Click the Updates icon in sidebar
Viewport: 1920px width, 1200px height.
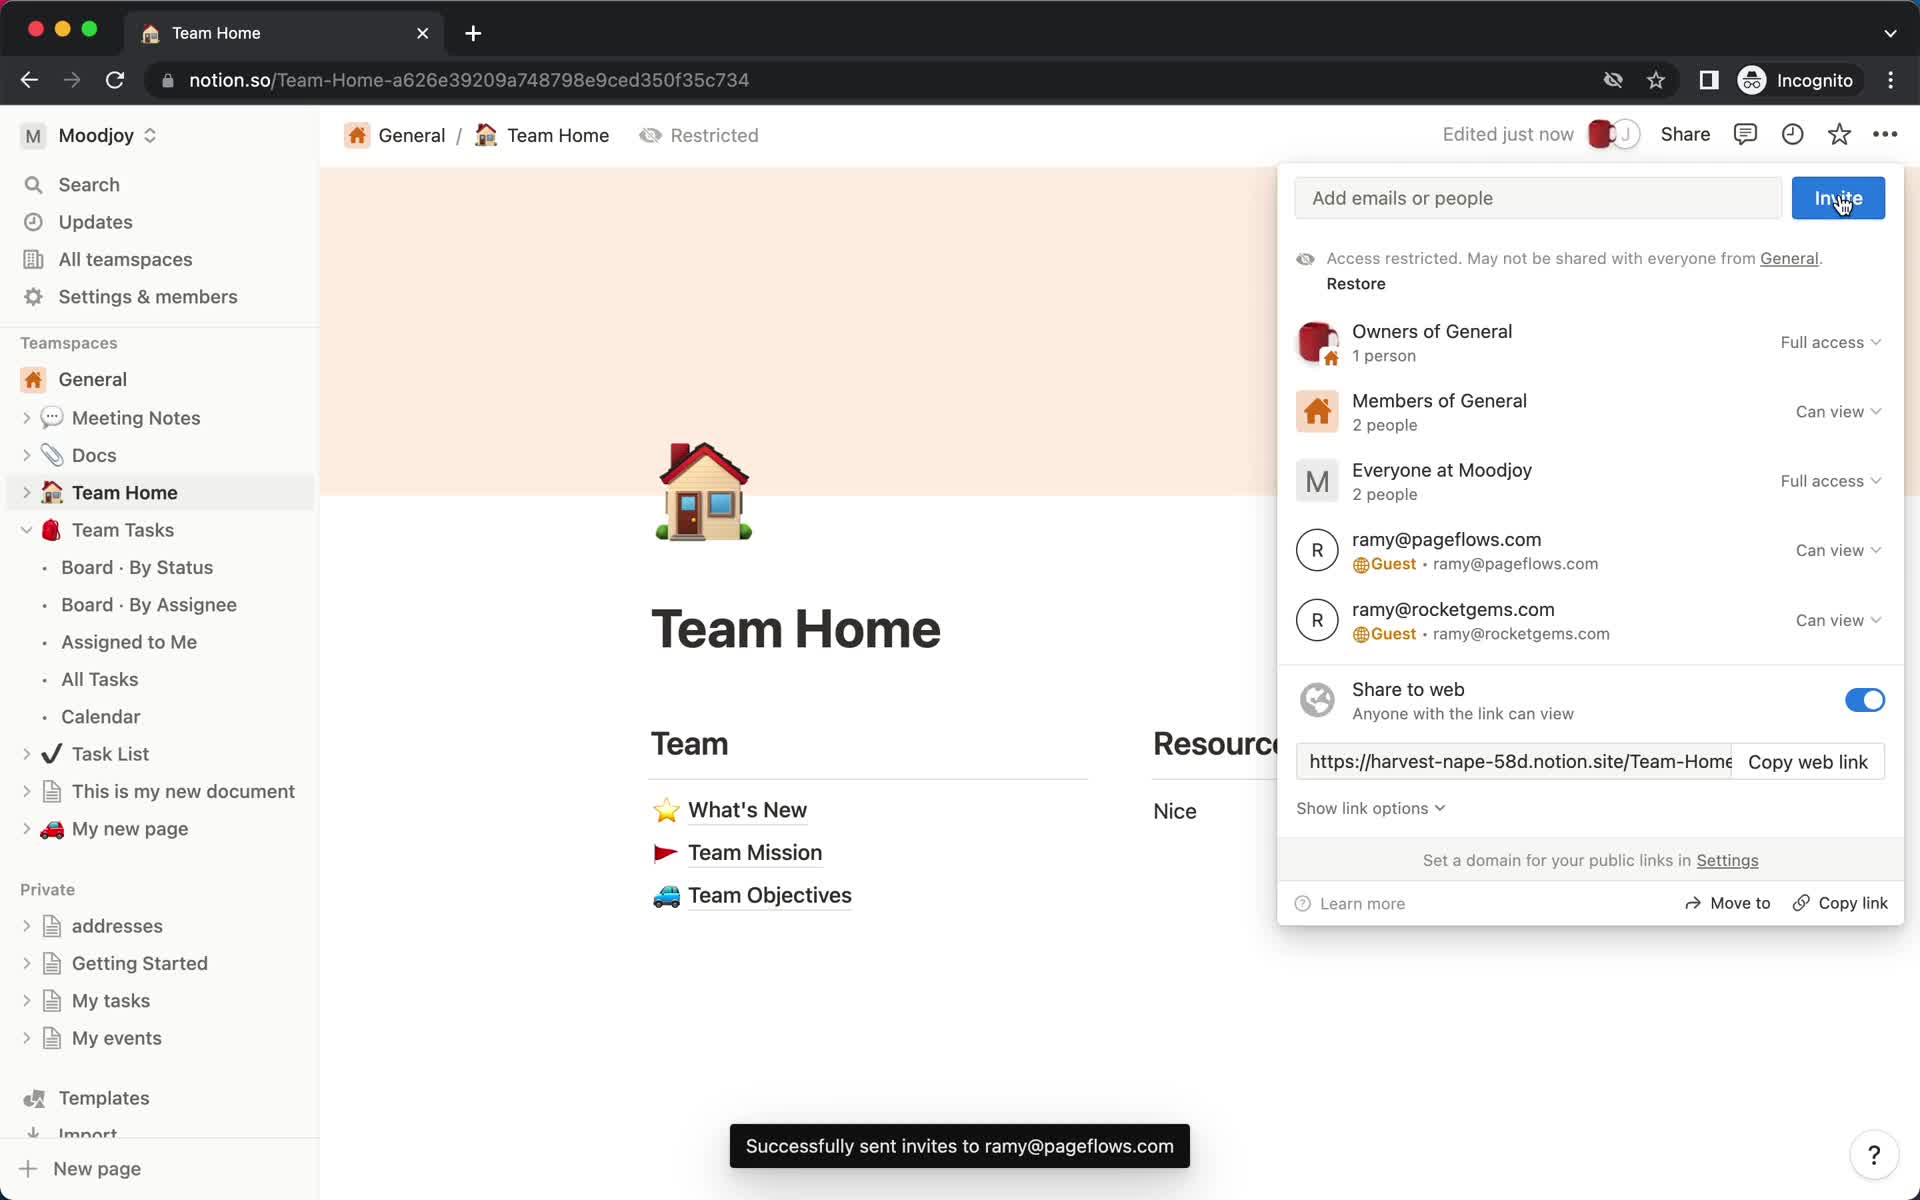(x=35, y=221)
